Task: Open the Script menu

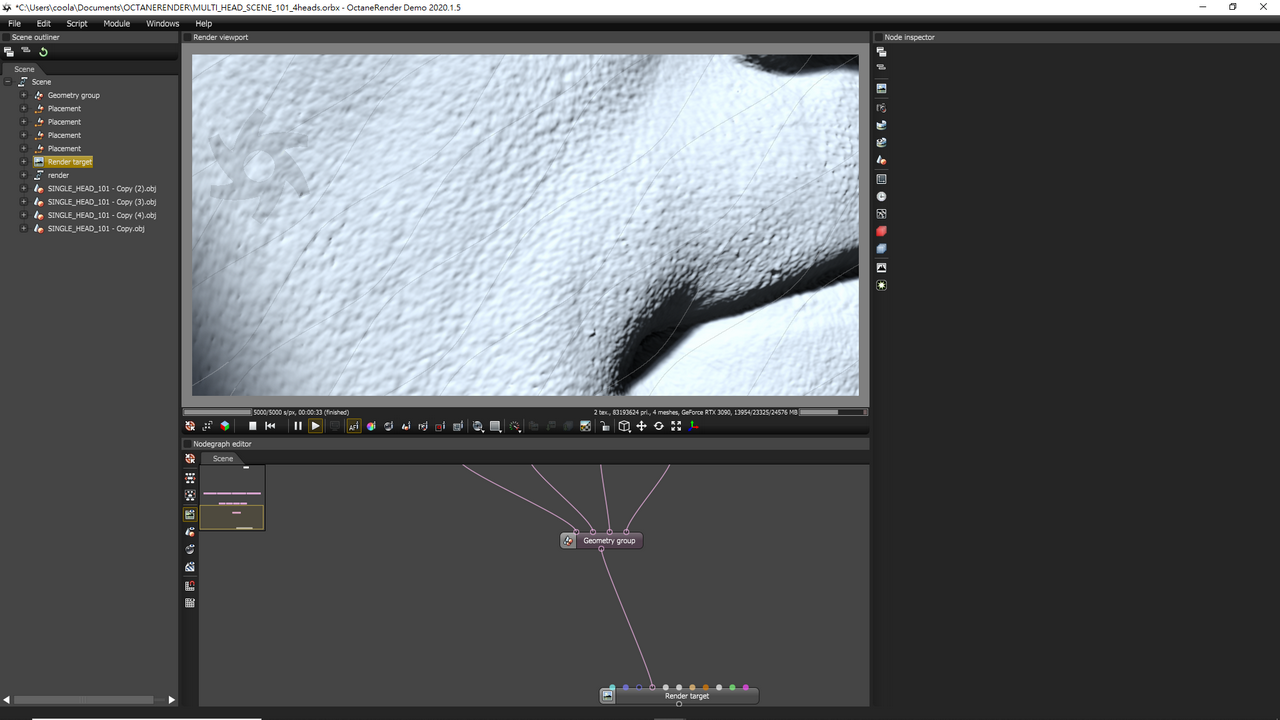Action: [x=77, y=23]
